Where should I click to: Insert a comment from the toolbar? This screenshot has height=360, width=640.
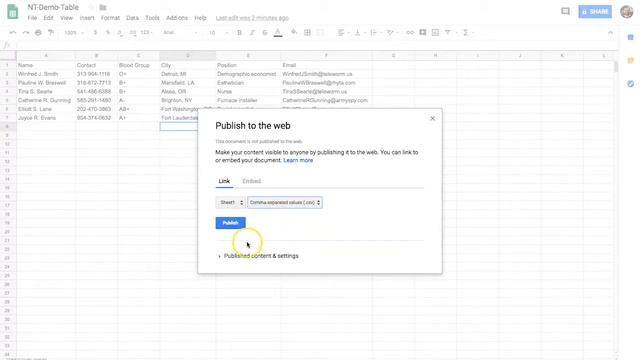point(422,33)
